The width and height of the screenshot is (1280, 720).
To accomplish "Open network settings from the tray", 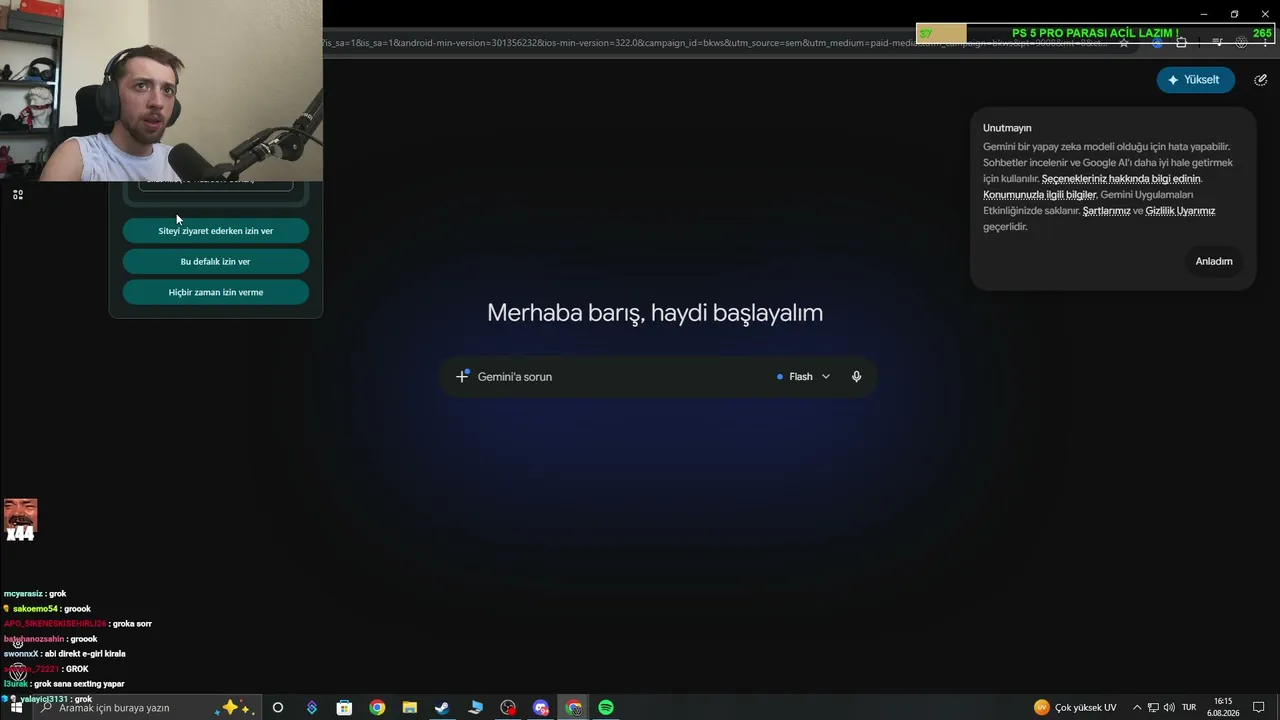I will coord(1154,708).
